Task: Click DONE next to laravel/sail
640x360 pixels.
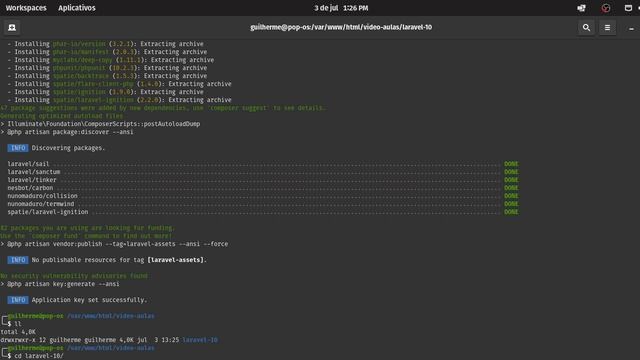Action: point(511,164)
